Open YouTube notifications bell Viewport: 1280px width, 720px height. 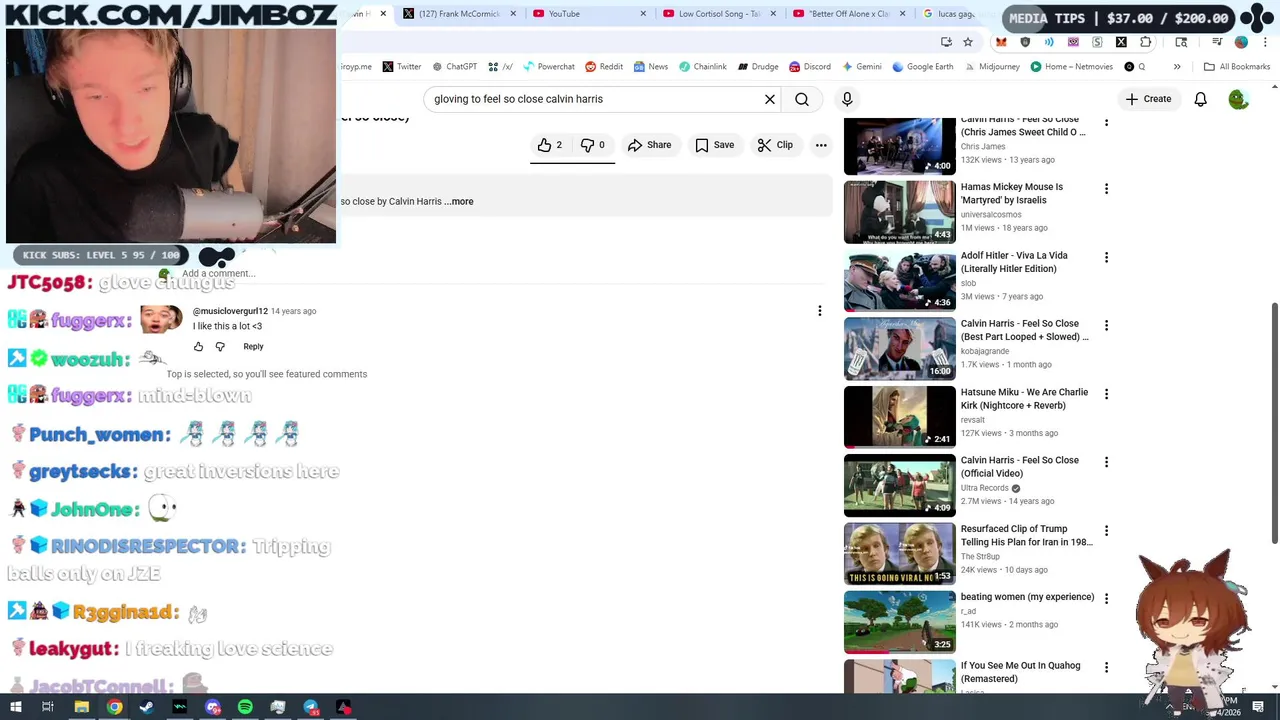pos(1200,99)
